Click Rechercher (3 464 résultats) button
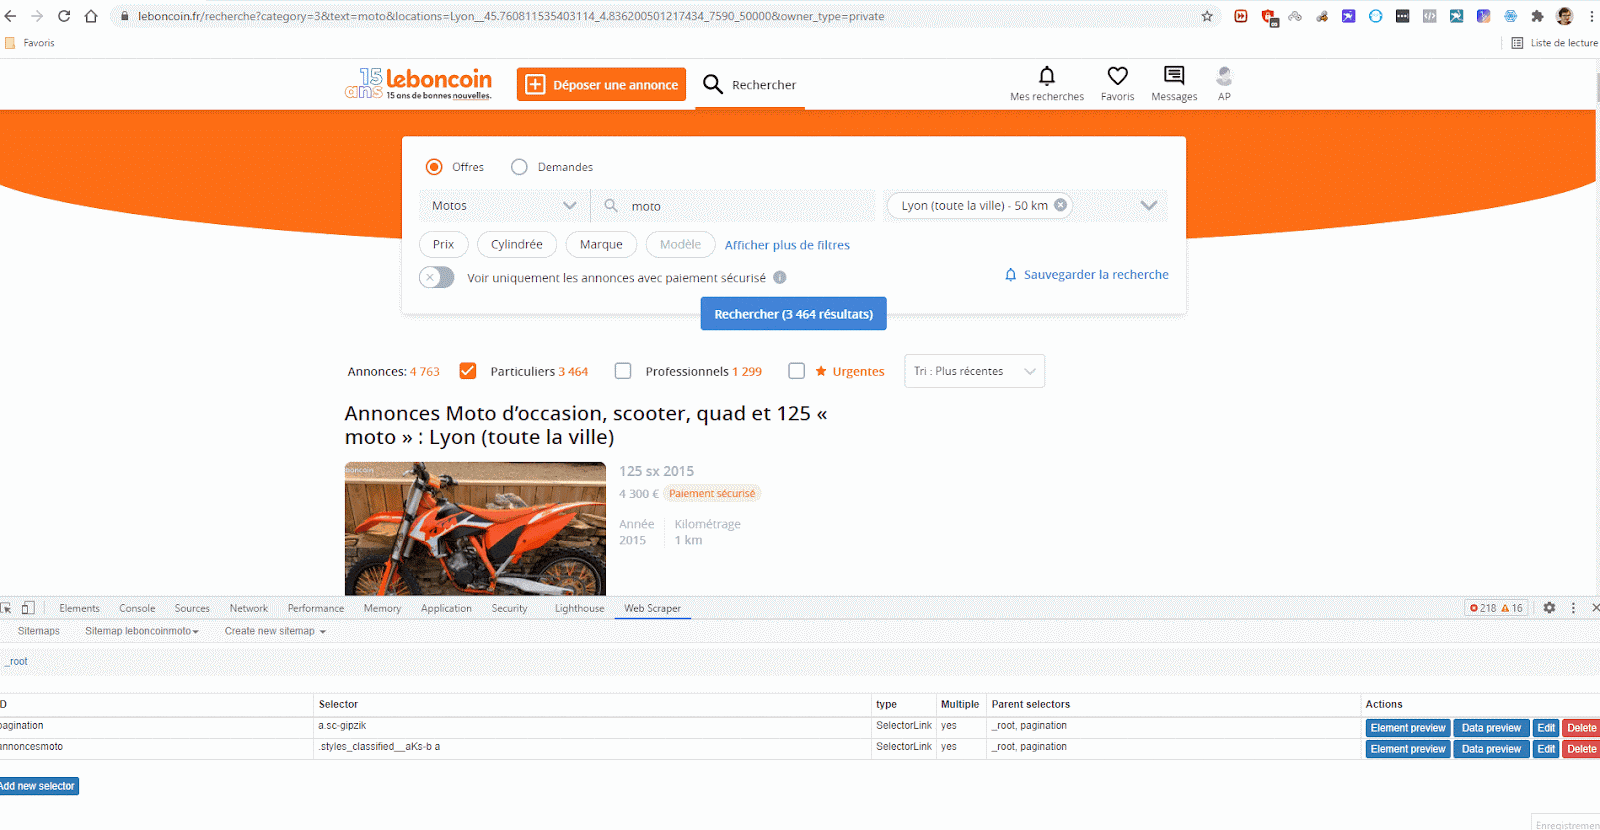1600x830 pixels. click(793, 314)
